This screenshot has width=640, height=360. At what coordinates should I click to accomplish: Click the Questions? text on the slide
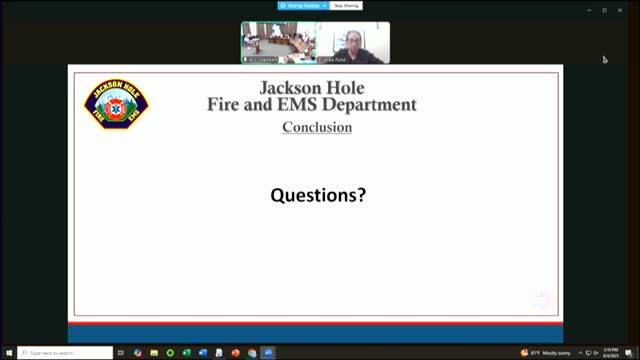click(318, 195)
